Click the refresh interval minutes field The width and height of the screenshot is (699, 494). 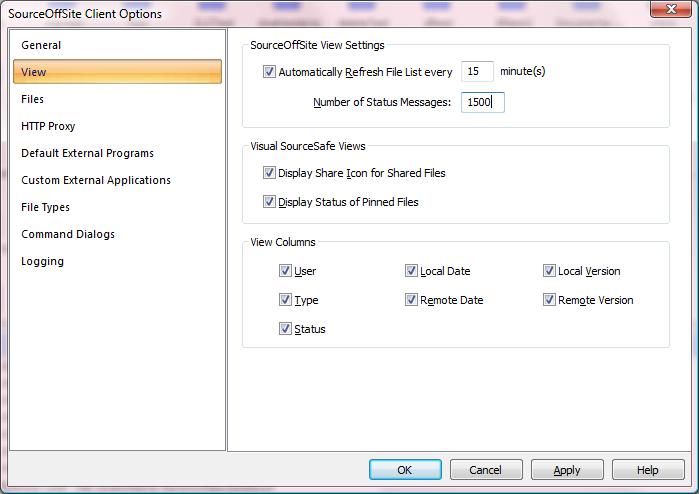[x=477, y=72]
